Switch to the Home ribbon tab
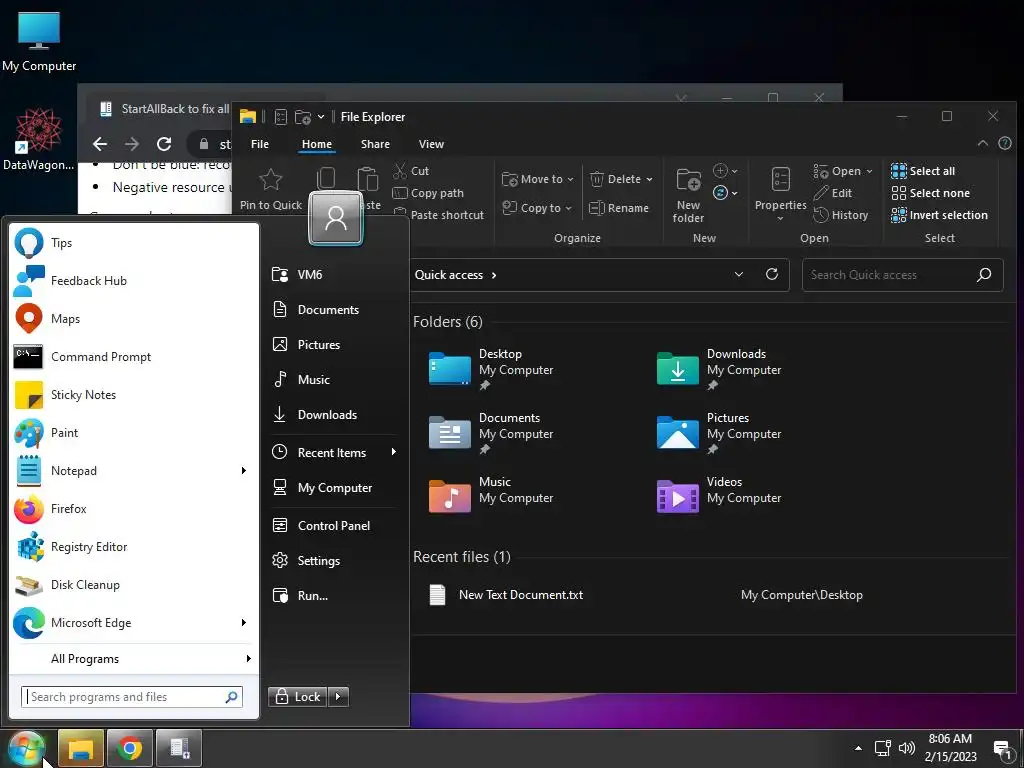The width and height of the screenshot is (1024, 768). (x=317, y=144)
